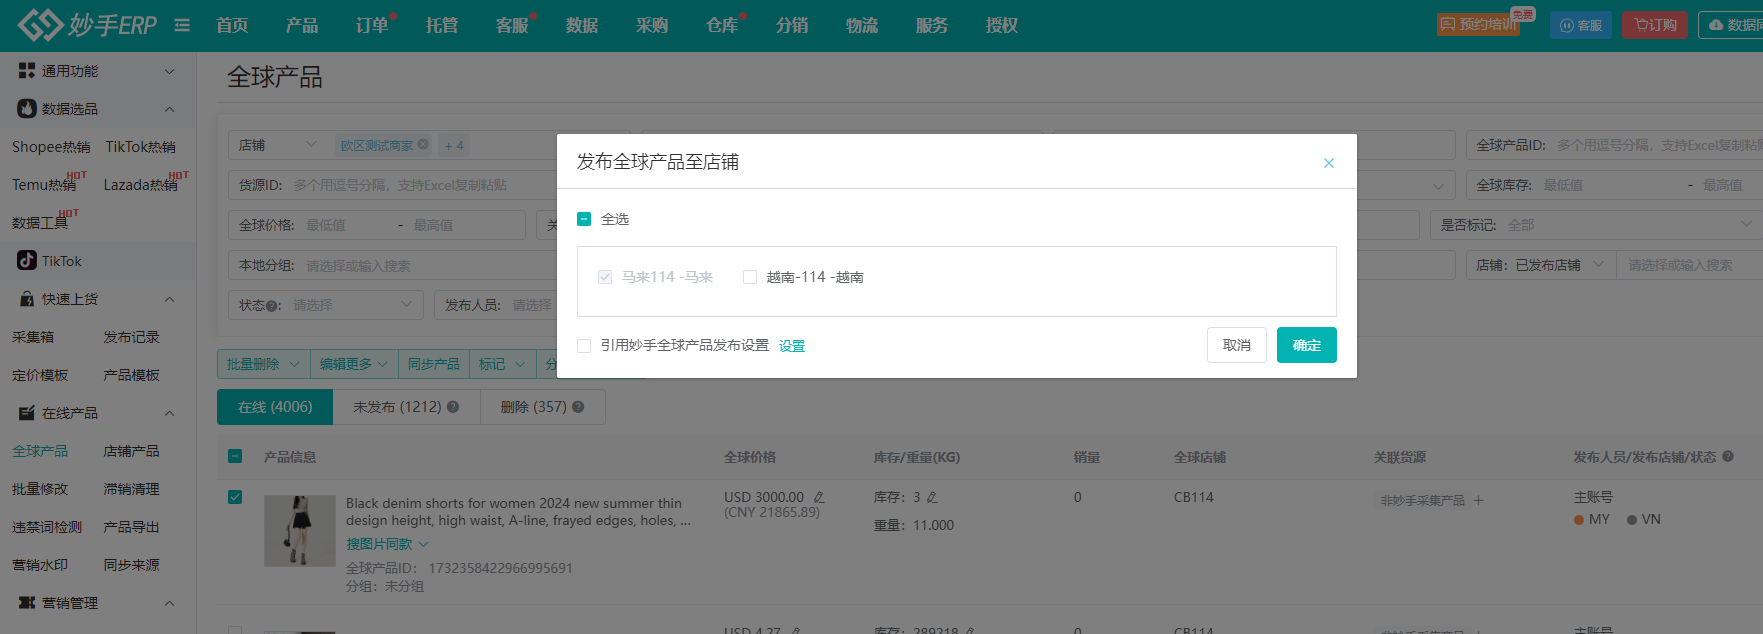Open the 标记 dropdown button

[x=502, y=364]
